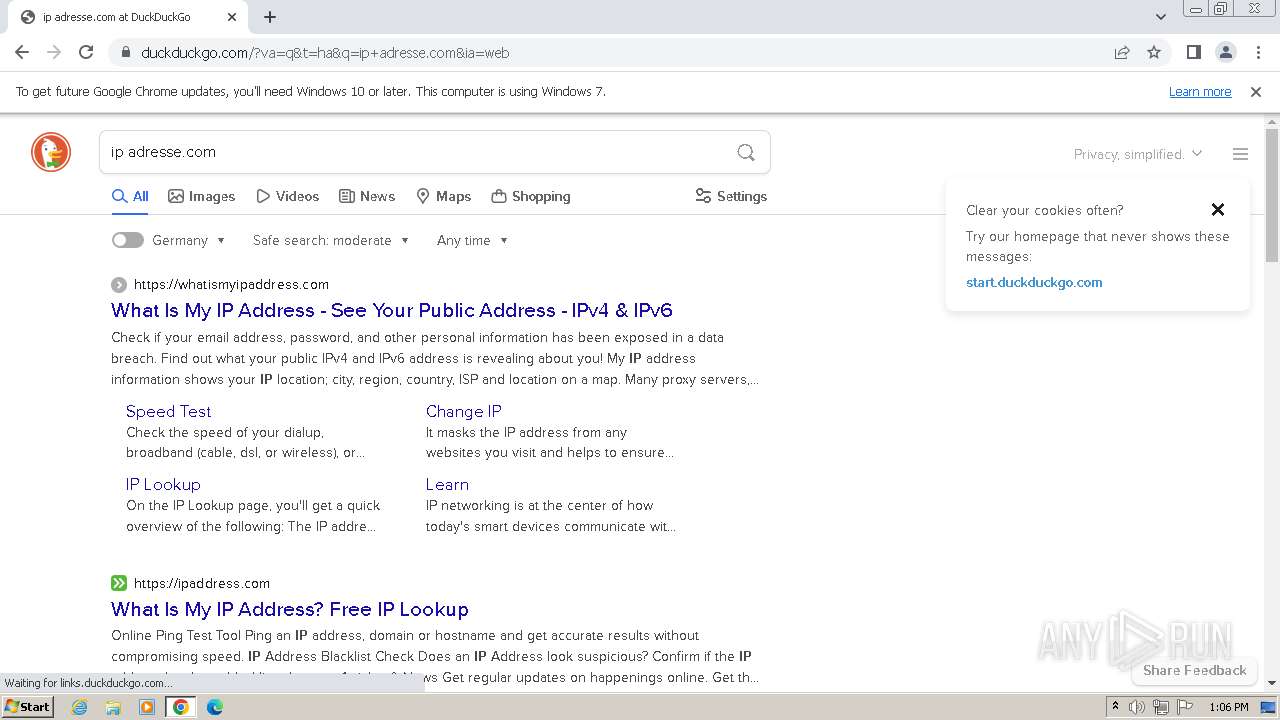Viewport: 1280px width, 720px height.
Task: Click the search magnifier button
Action: [x=746, y=152]
